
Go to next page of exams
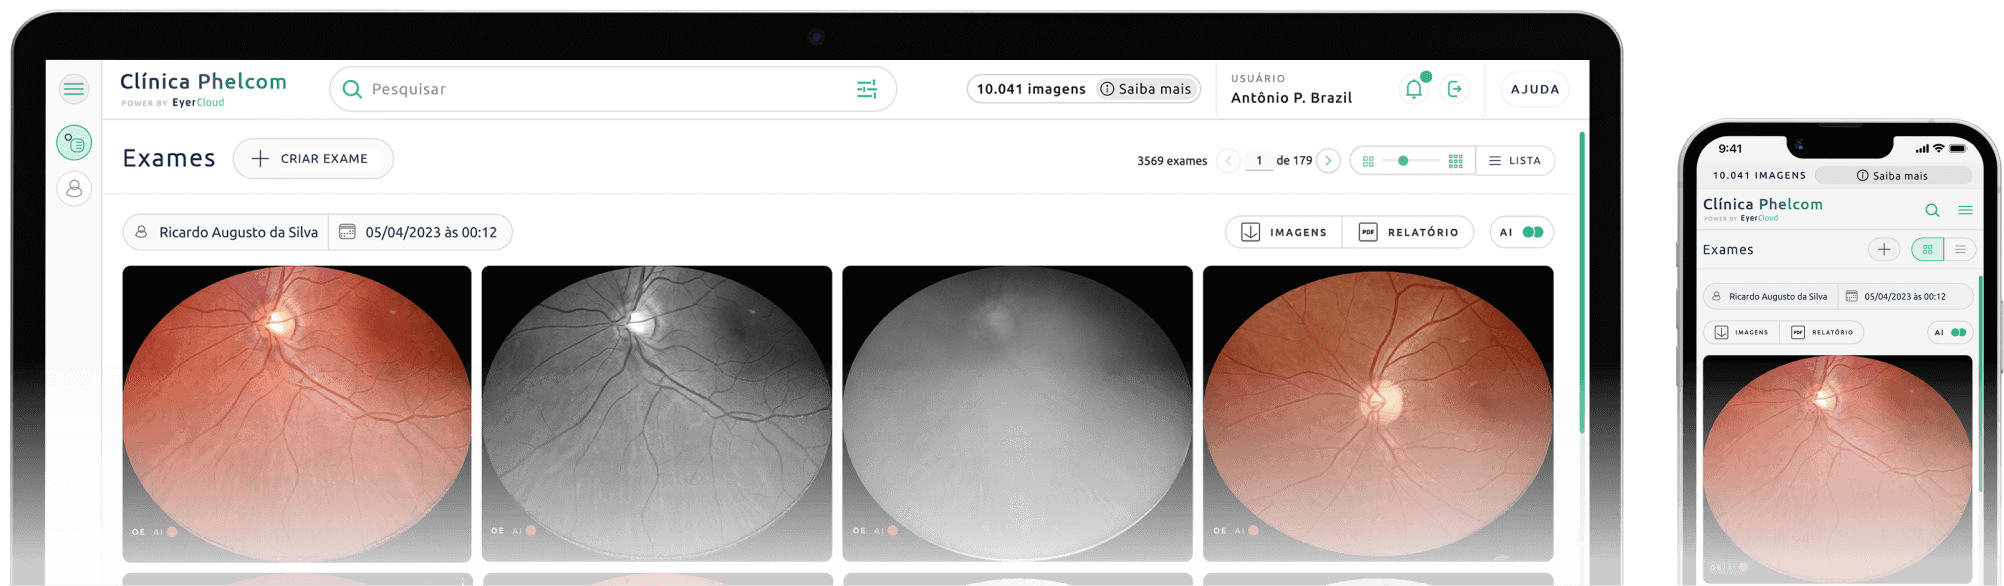(x=1328, y=160)
